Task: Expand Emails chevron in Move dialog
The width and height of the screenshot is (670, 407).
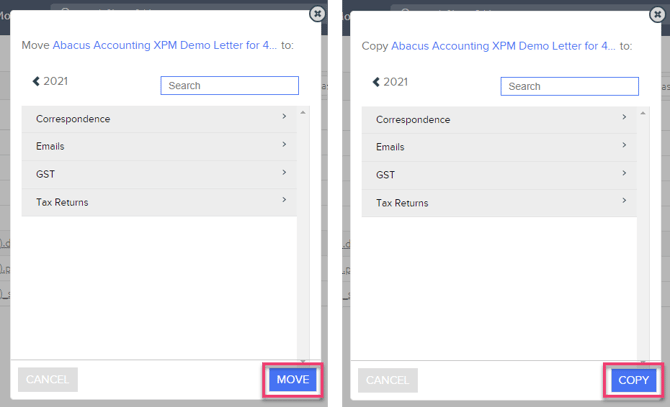Action: (284, 144)
